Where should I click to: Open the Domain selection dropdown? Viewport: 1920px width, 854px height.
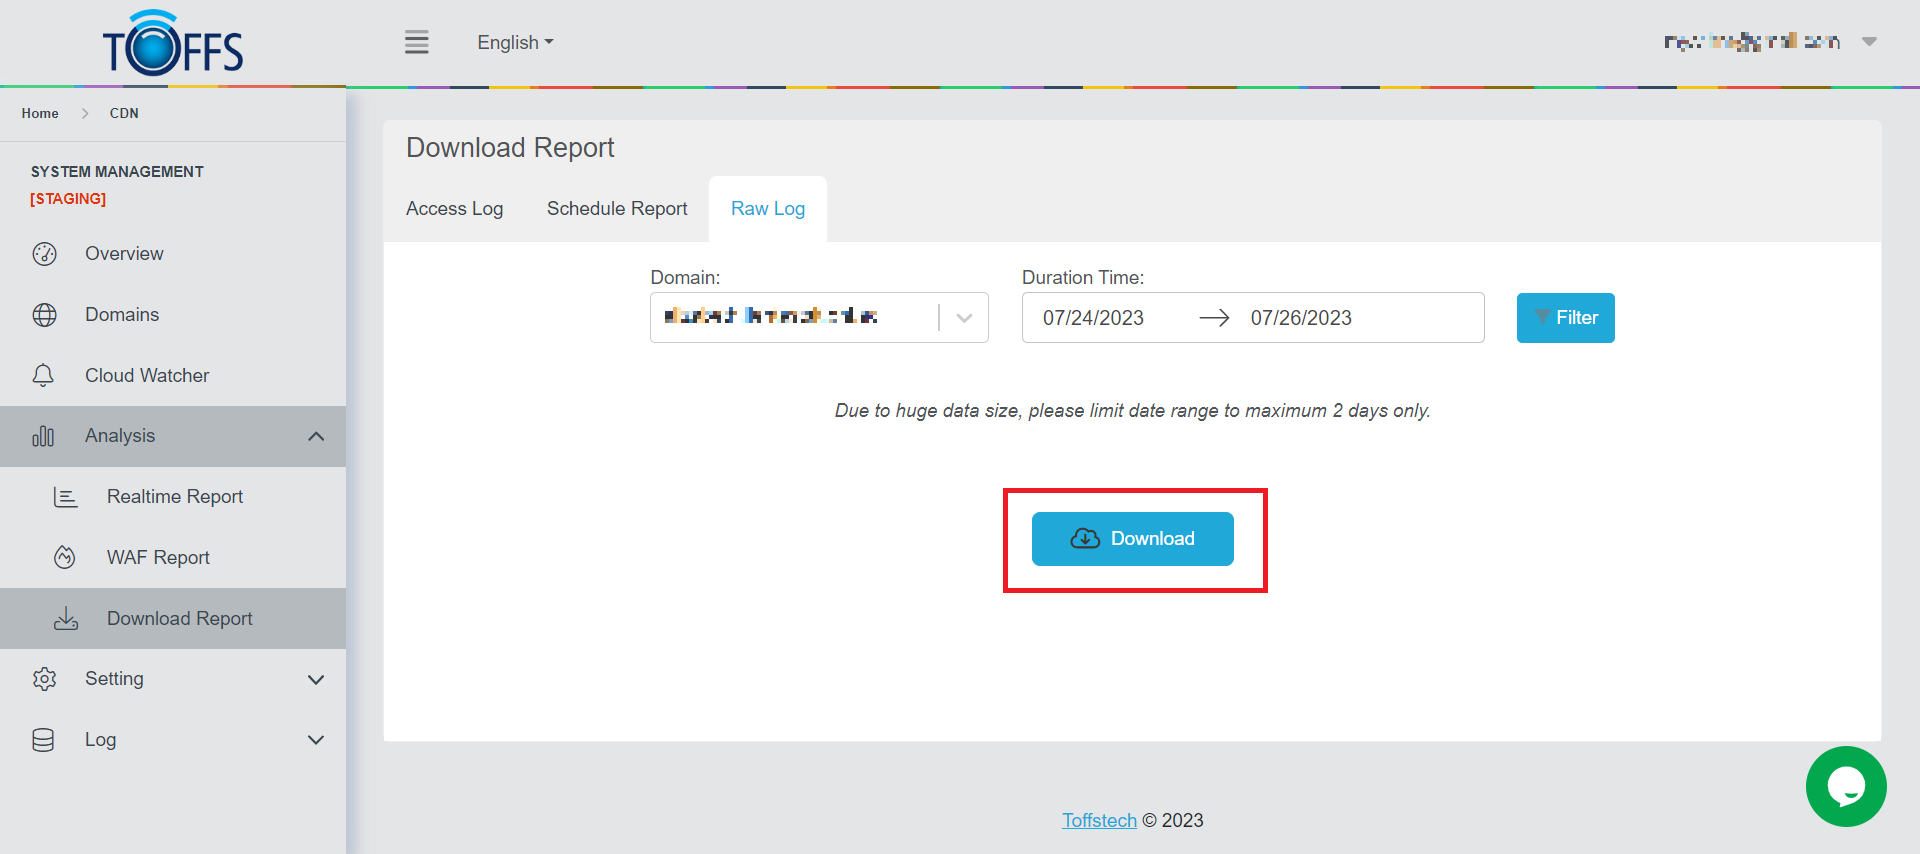coord(964,318)
